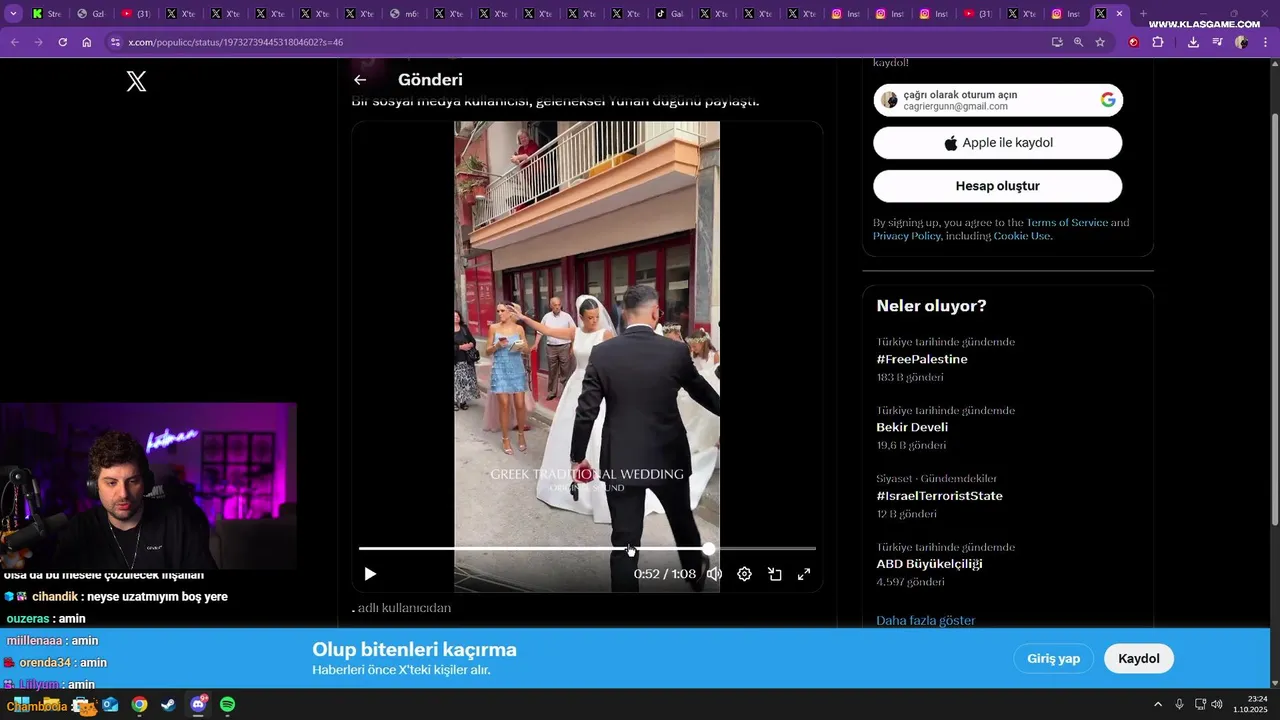Click the streamer webcam overlay
The width and height of the screenshot is (1280, 720).
click(148, 486)
